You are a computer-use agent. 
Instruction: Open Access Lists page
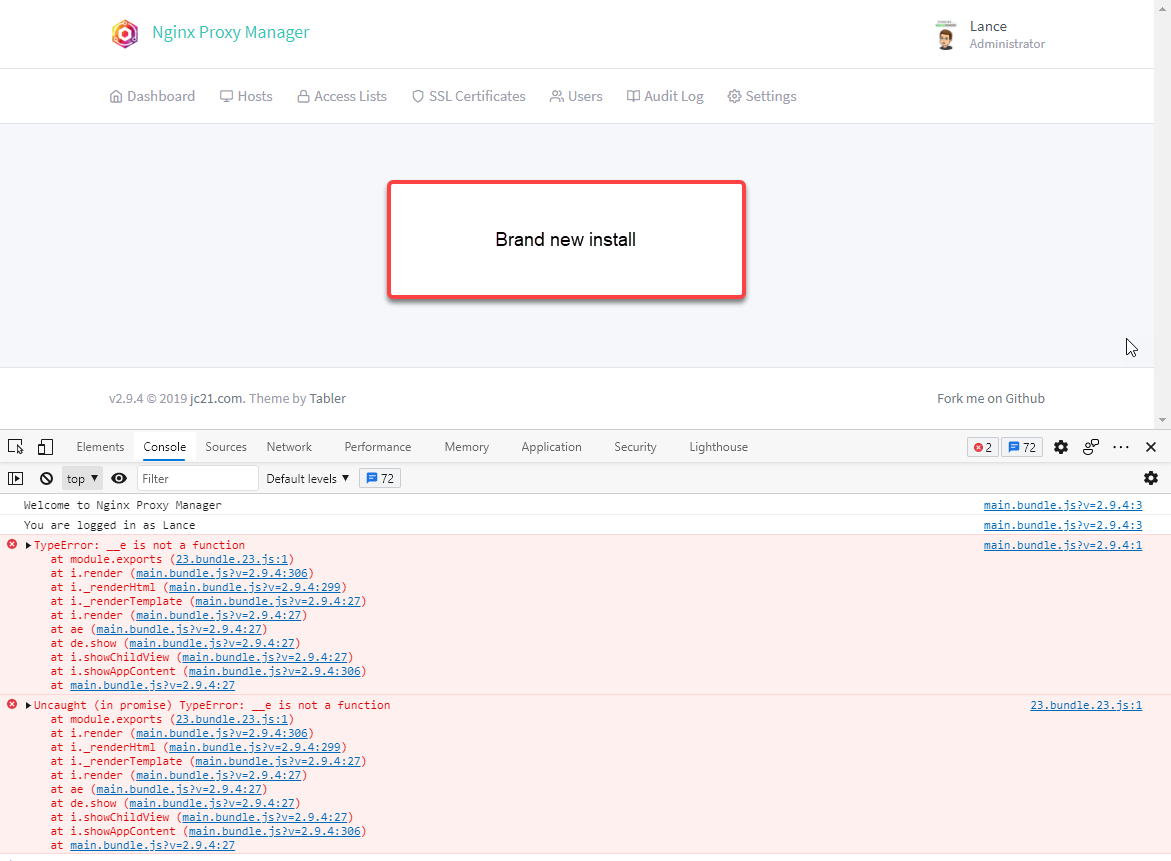pyautogui.click(x=342, y=96)
